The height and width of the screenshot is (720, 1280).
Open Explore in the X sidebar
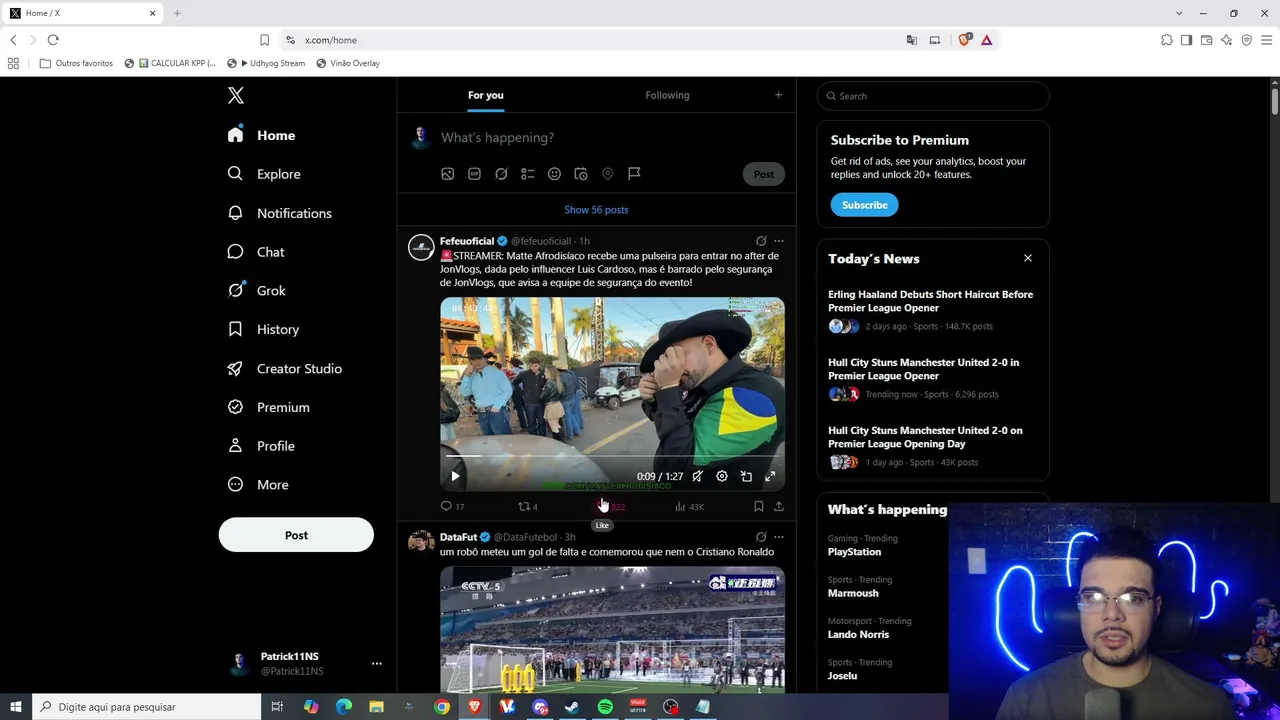[264, 174]
